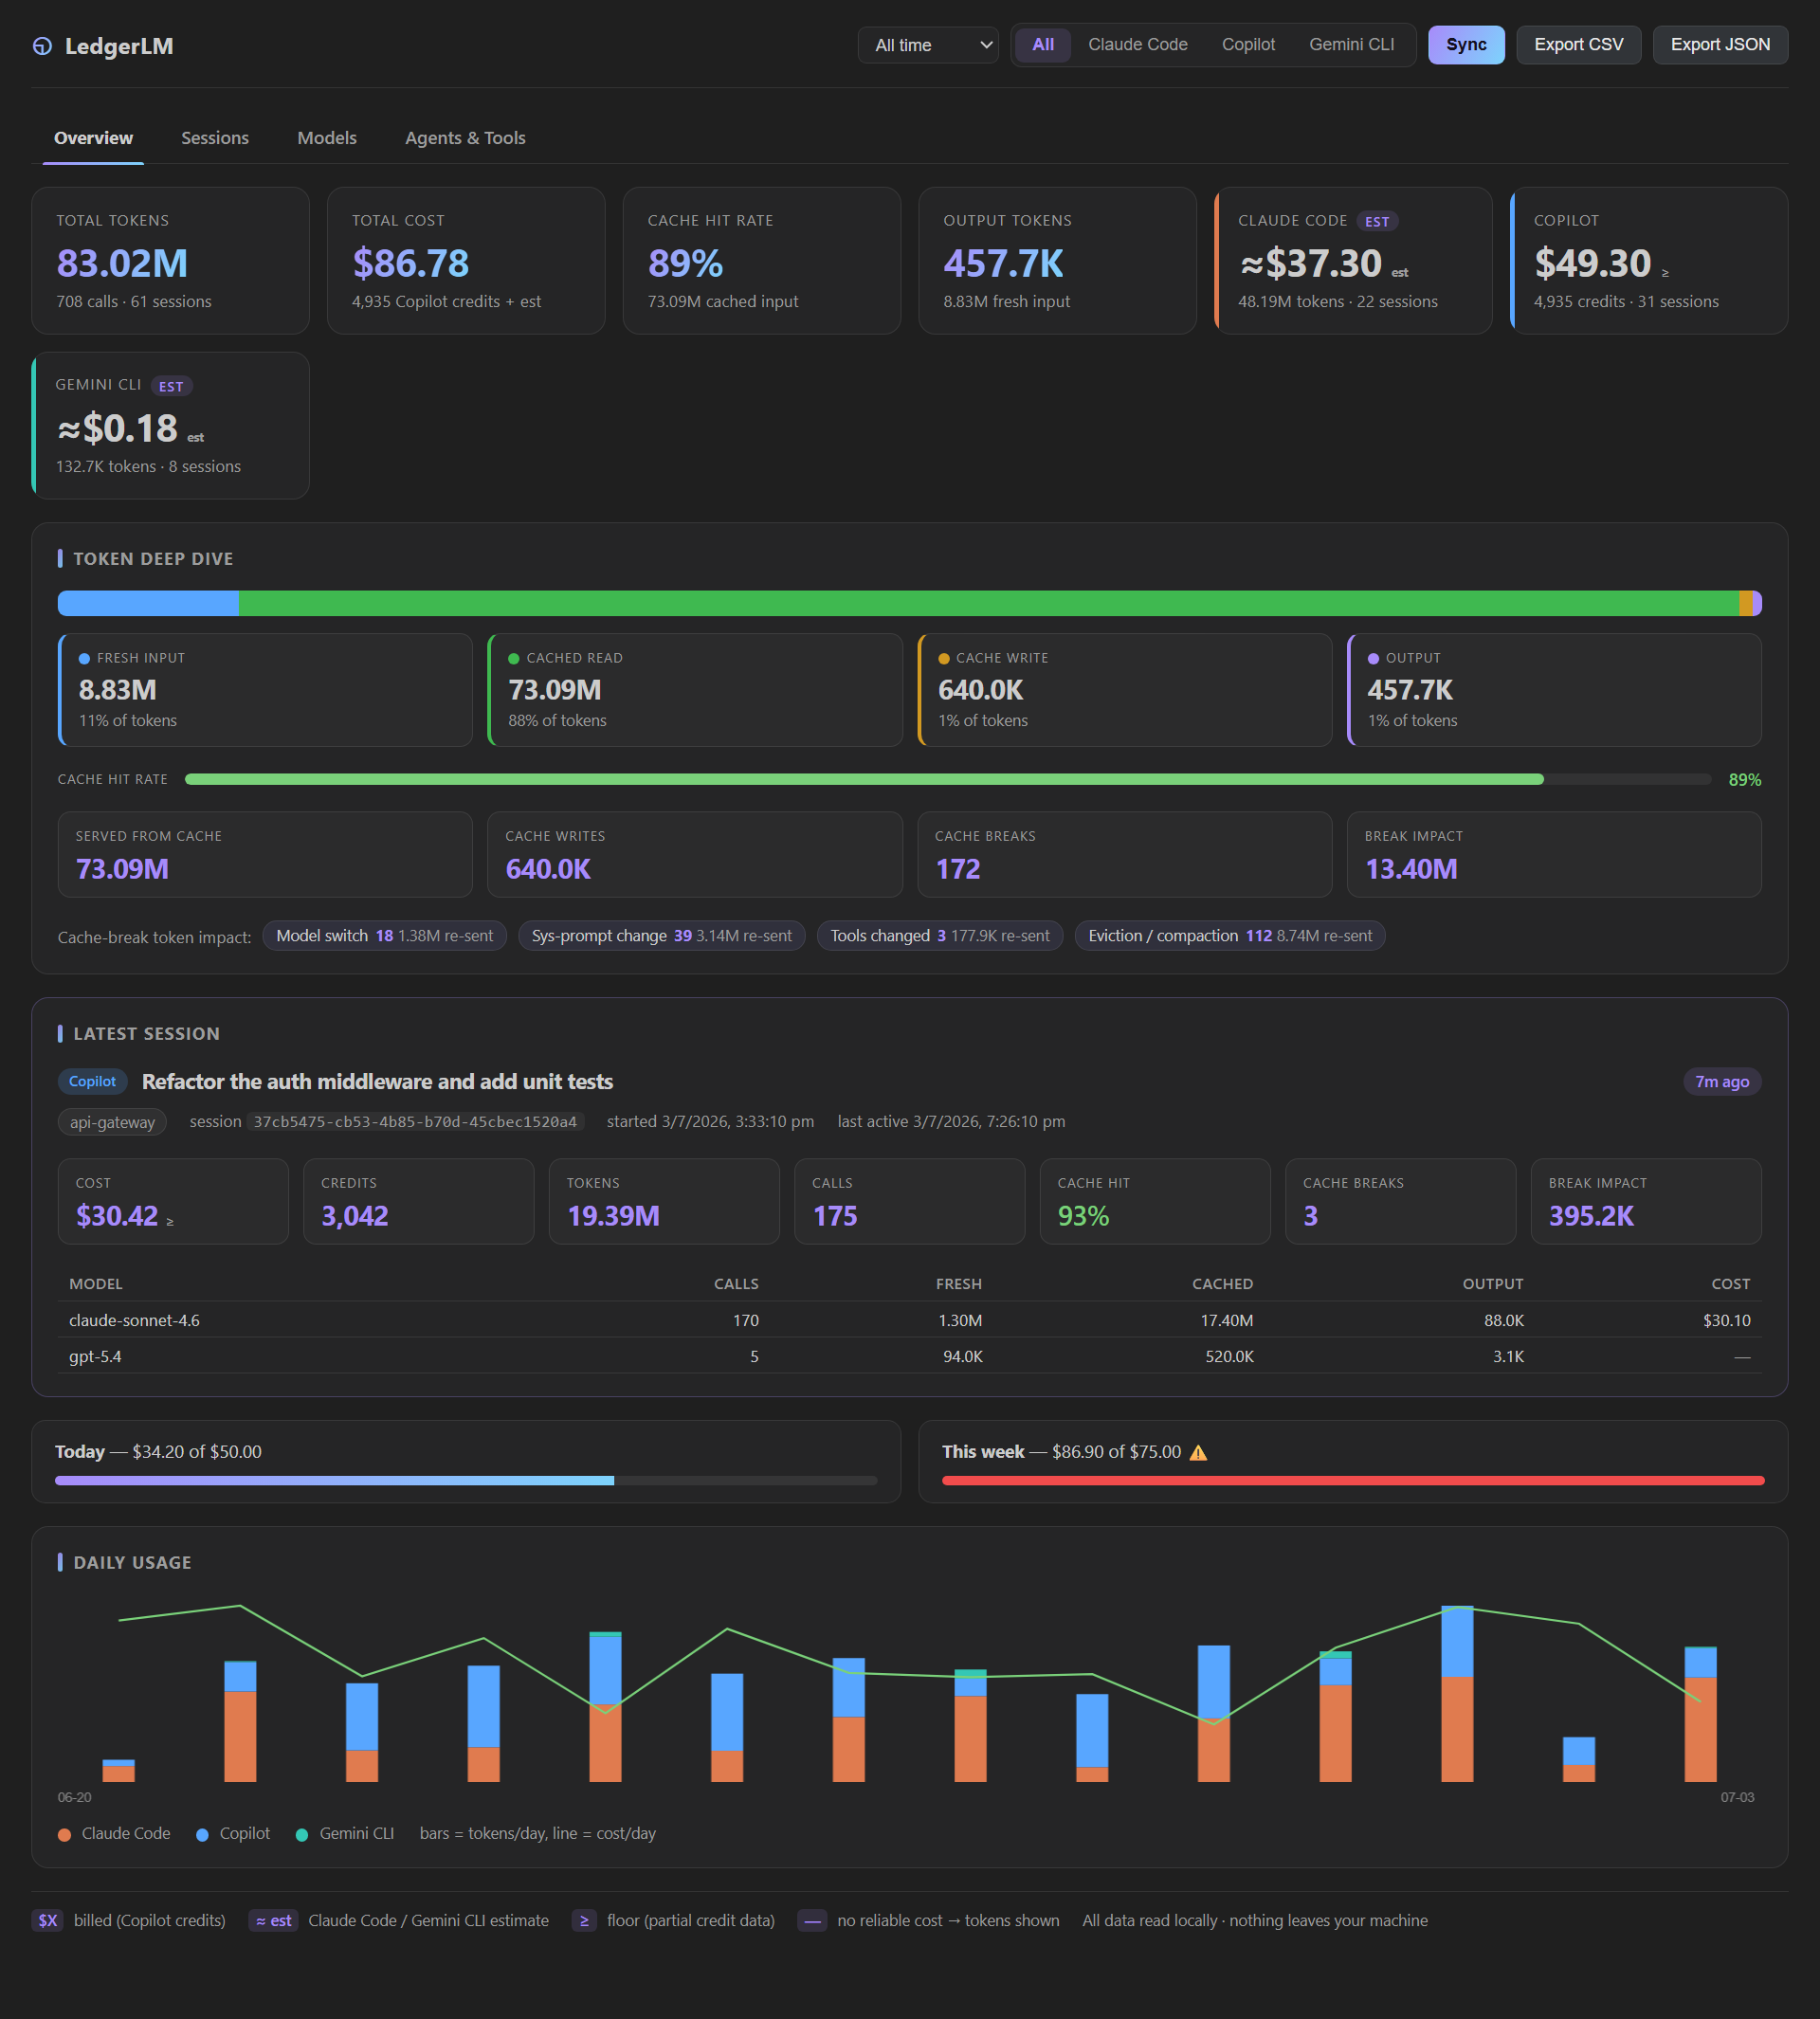Image resolution: width=1820 pixels, height=2019 pixels.
Task: Open the Models tab
Action: (327, 138)
